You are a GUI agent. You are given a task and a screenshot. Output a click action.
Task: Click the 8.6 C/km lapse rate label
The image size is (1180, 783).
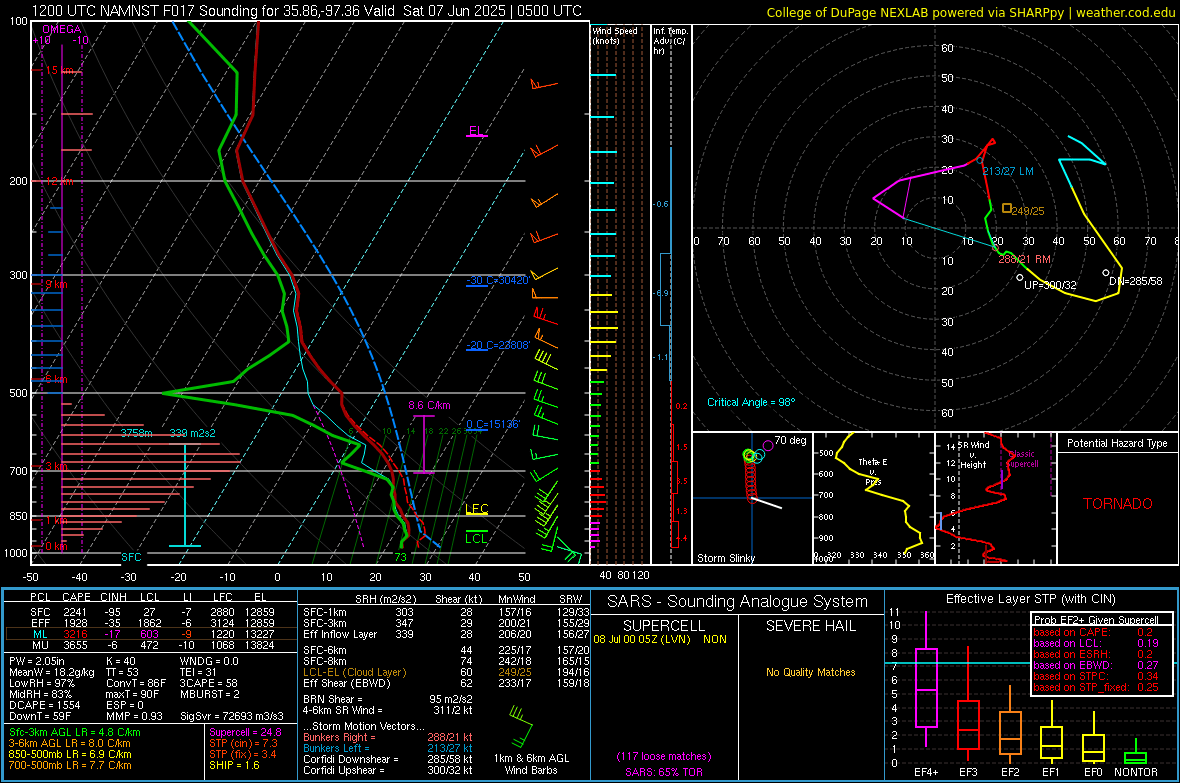click(429, 405)
